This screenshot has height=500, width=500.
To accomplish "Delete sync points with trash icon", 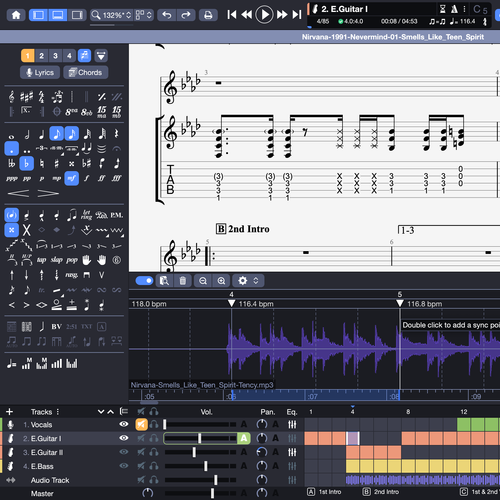I will 183,281.
